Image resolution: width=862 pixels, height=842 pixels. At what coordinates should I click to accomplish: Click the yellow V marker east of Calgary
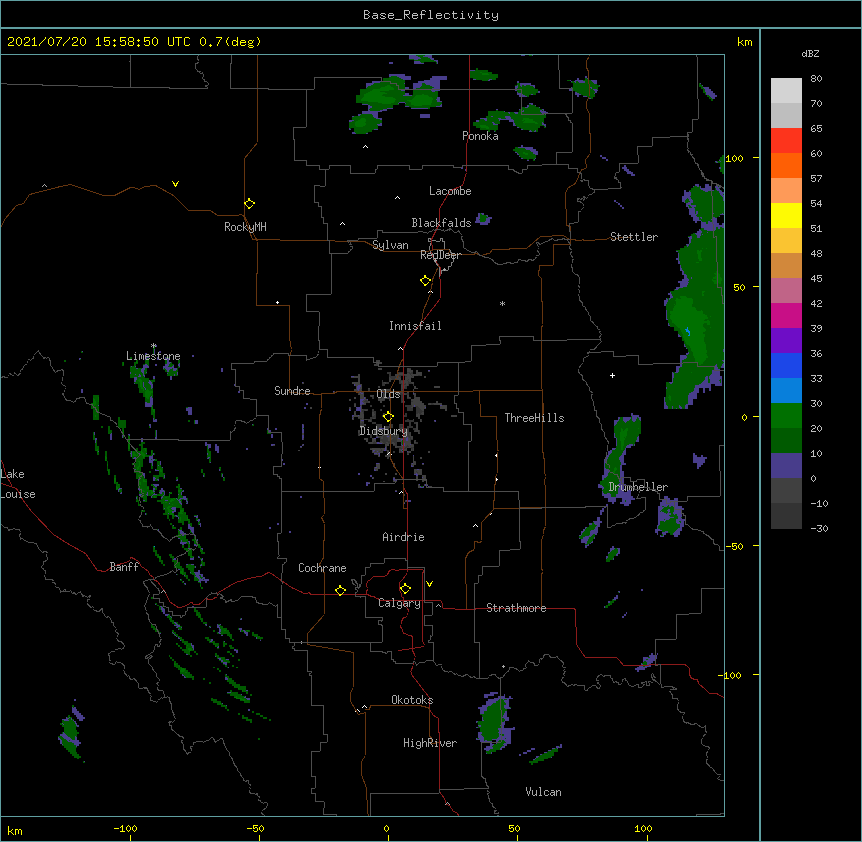click(x=429, y=584)
